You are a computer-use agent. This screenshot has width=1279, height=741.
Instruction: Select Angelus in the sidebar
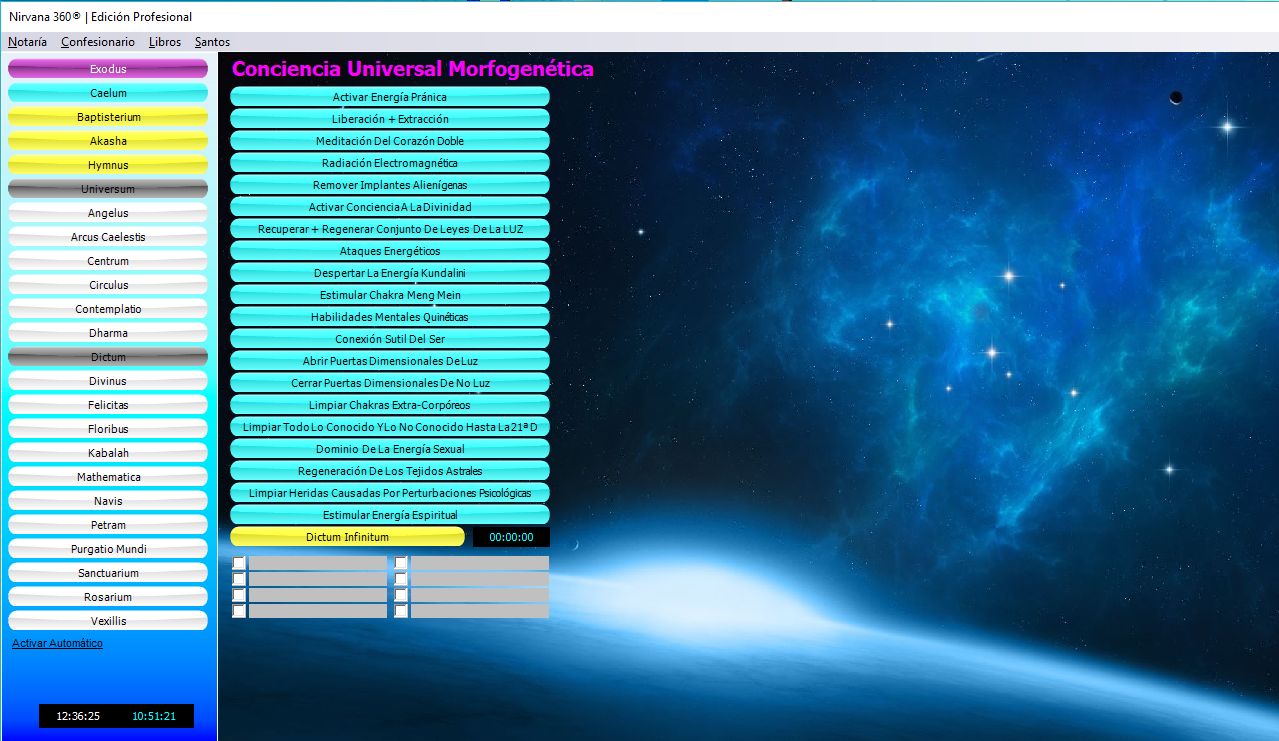108,213
